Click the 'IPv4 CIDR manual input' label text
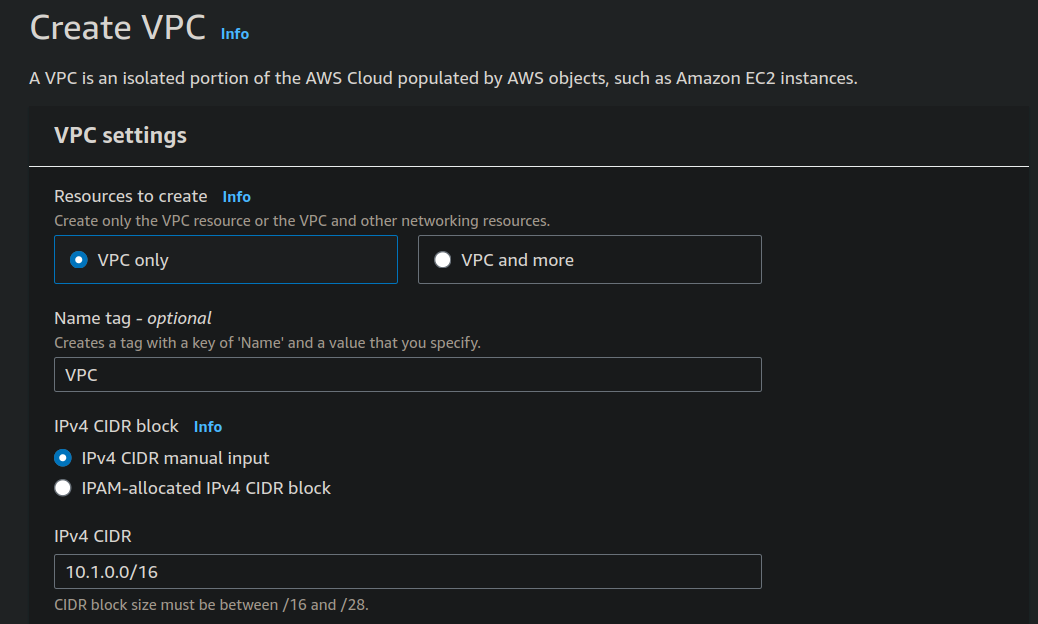1038x624 pixels. pos(175,458)
